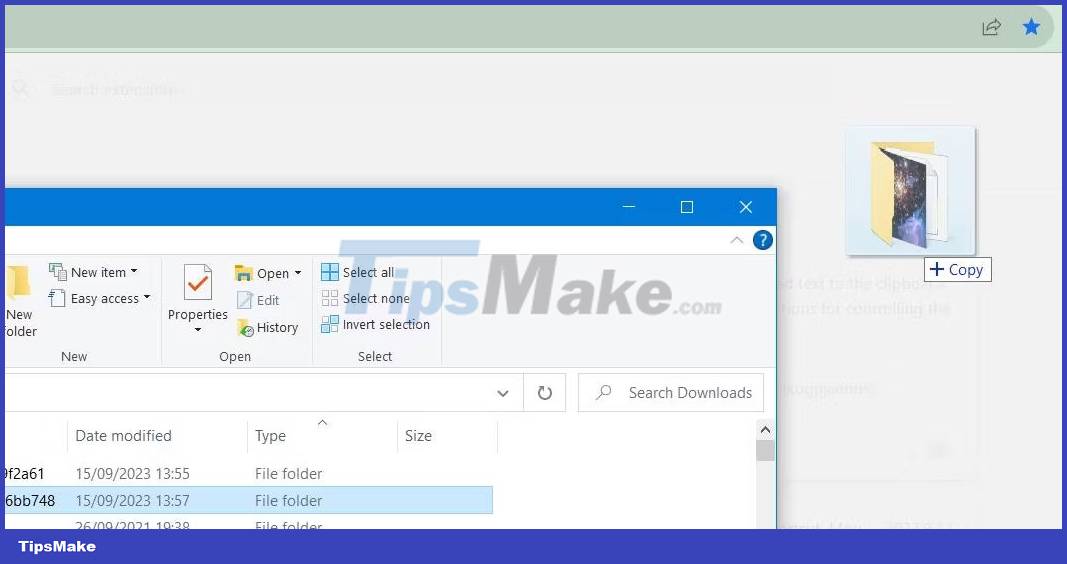The width and height of the screenshot is (1067, 564).
Task: Click Select all in ribbon
Action: click(358, 272)
